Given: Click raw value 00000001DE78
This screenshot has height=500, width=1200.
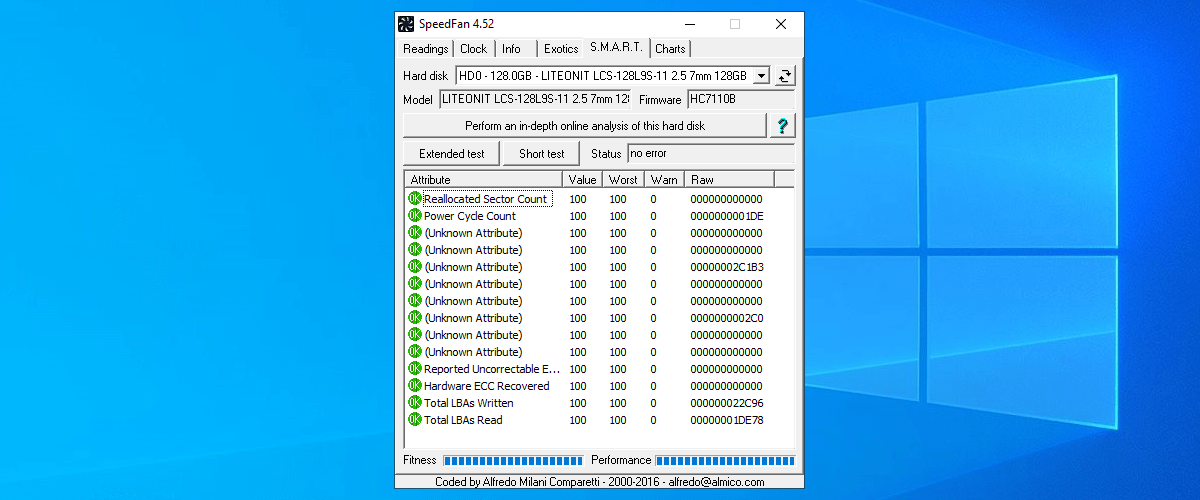Looking at the screenshot, I should point(726,420).
